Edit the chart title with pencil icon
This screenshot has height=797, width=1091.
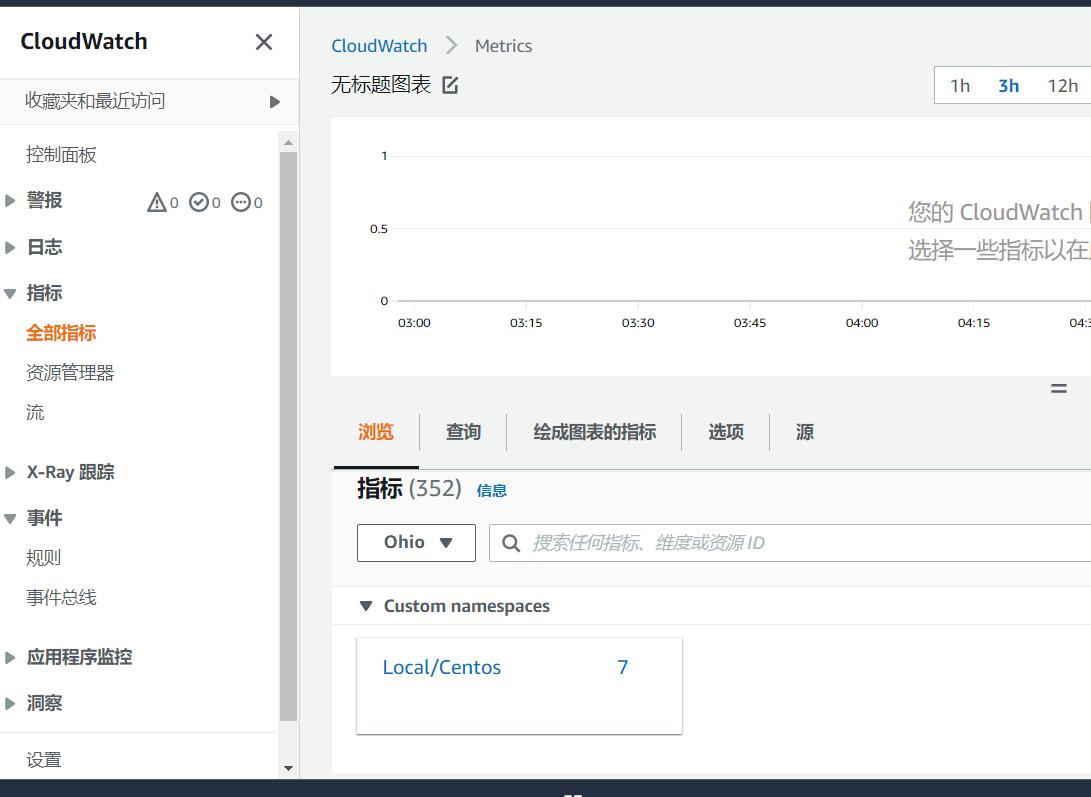click(450, 85)
